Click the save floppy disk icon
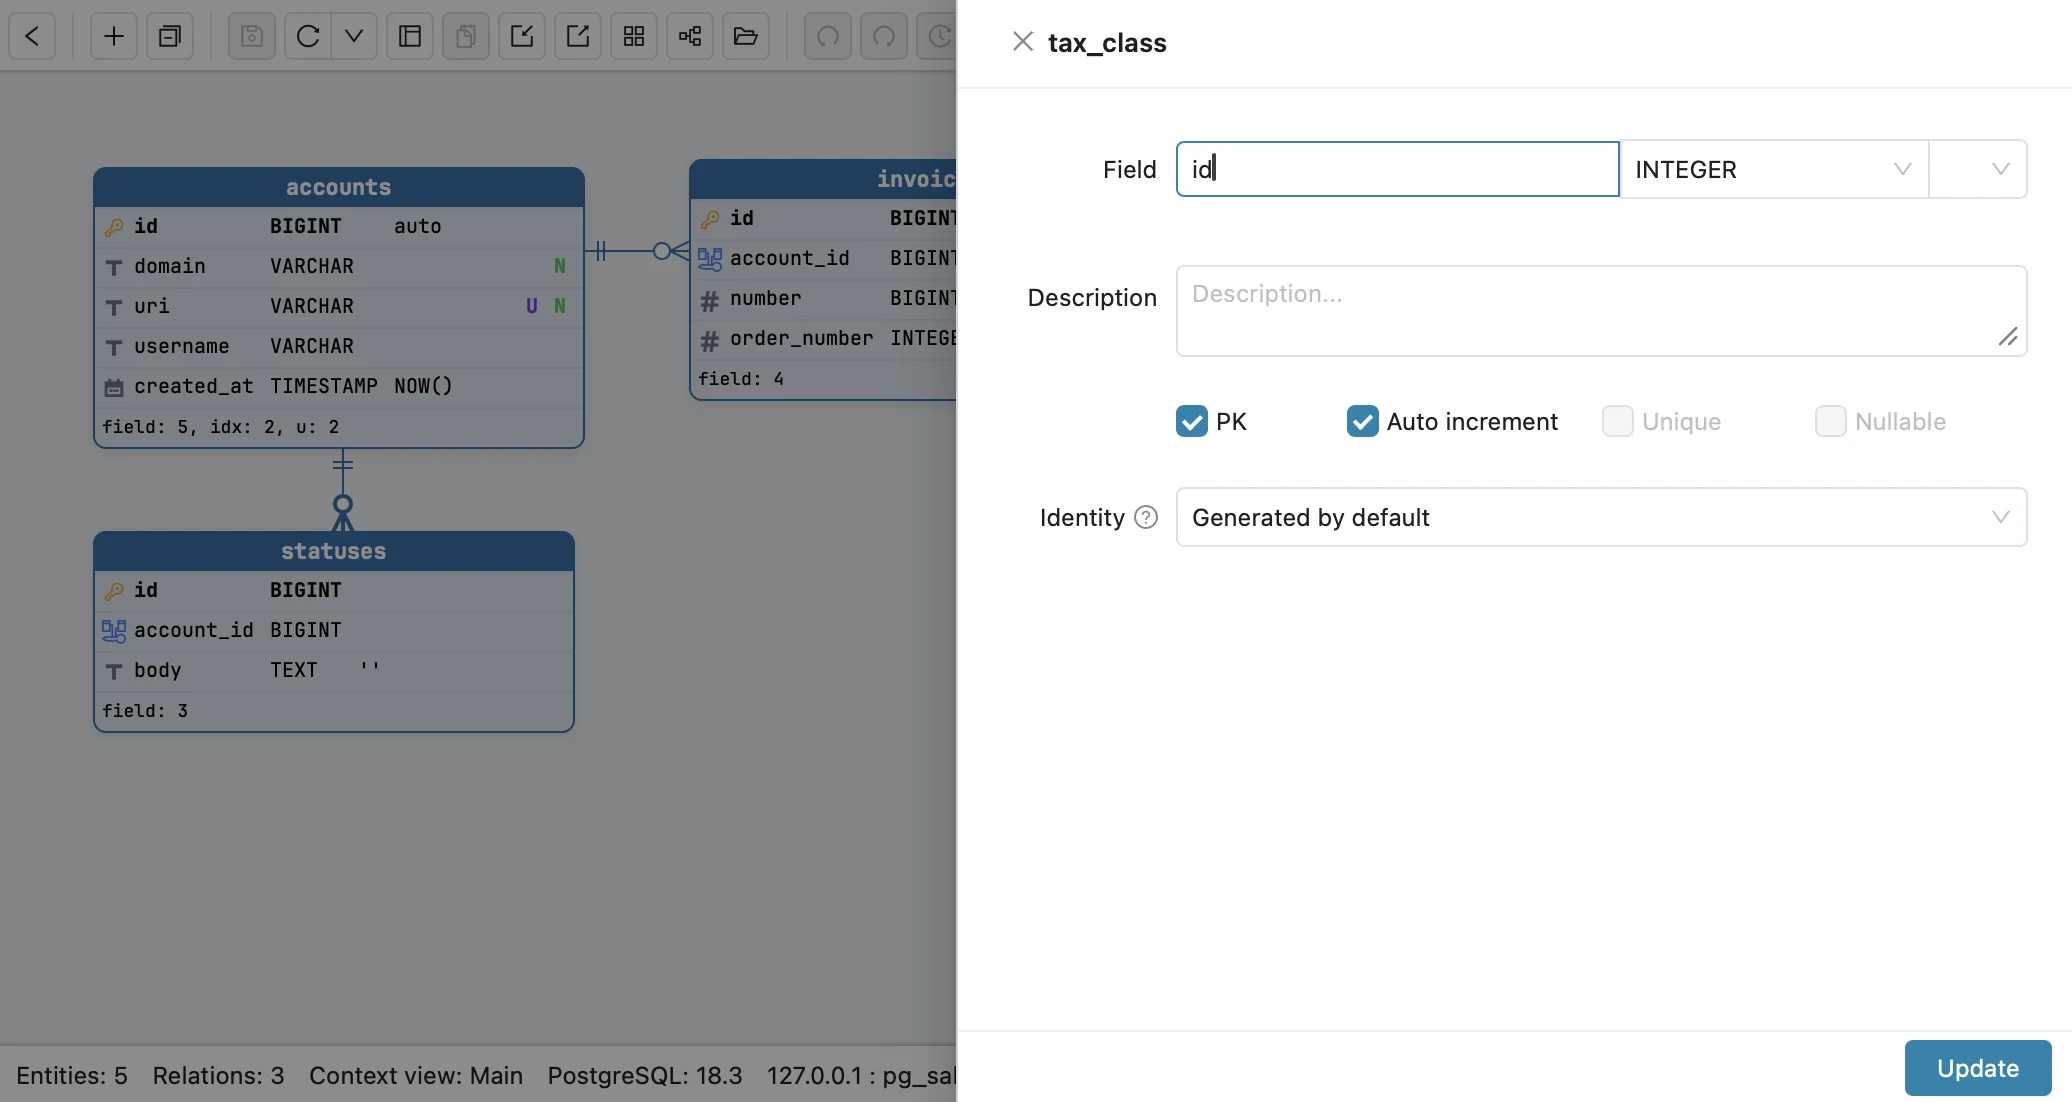Image resolution: width=2072 pixels, height=1102 pixels. point(252,37)
